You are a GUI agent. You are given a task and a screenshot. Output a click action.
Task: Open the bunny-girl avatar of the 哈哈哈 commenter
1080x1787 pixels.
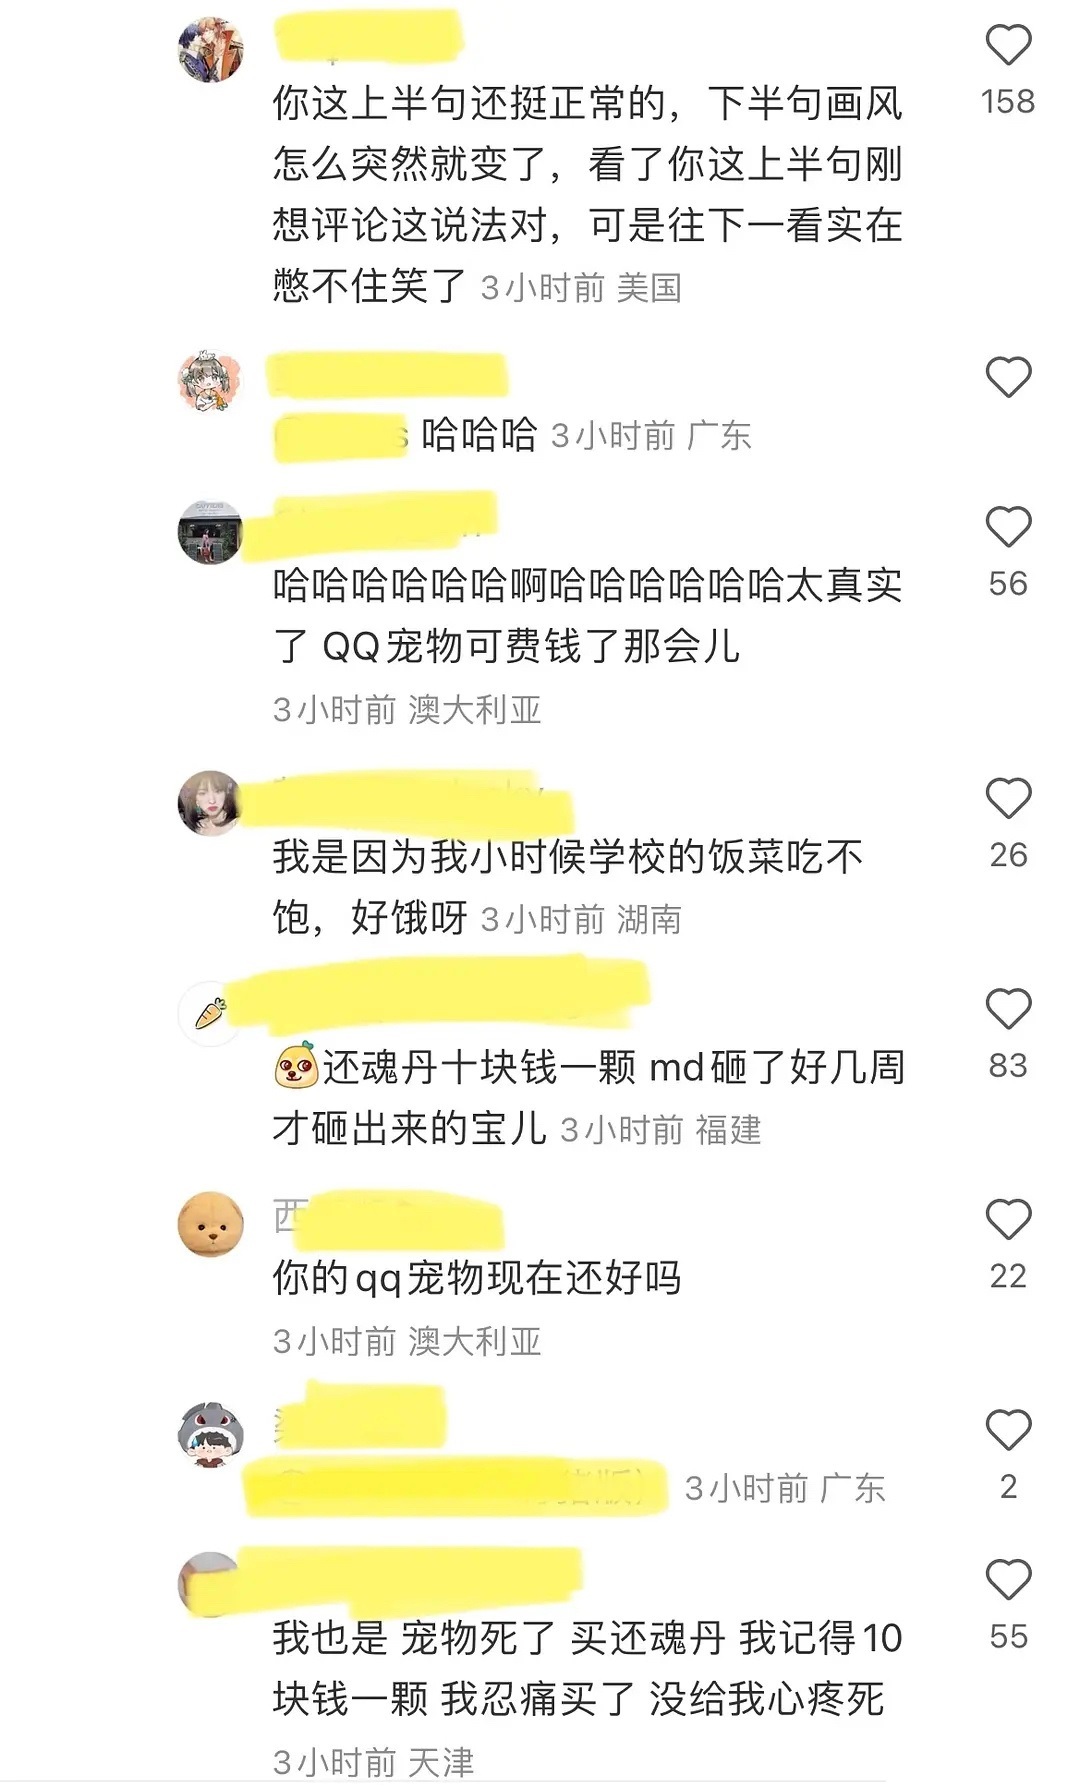point(210,381)
